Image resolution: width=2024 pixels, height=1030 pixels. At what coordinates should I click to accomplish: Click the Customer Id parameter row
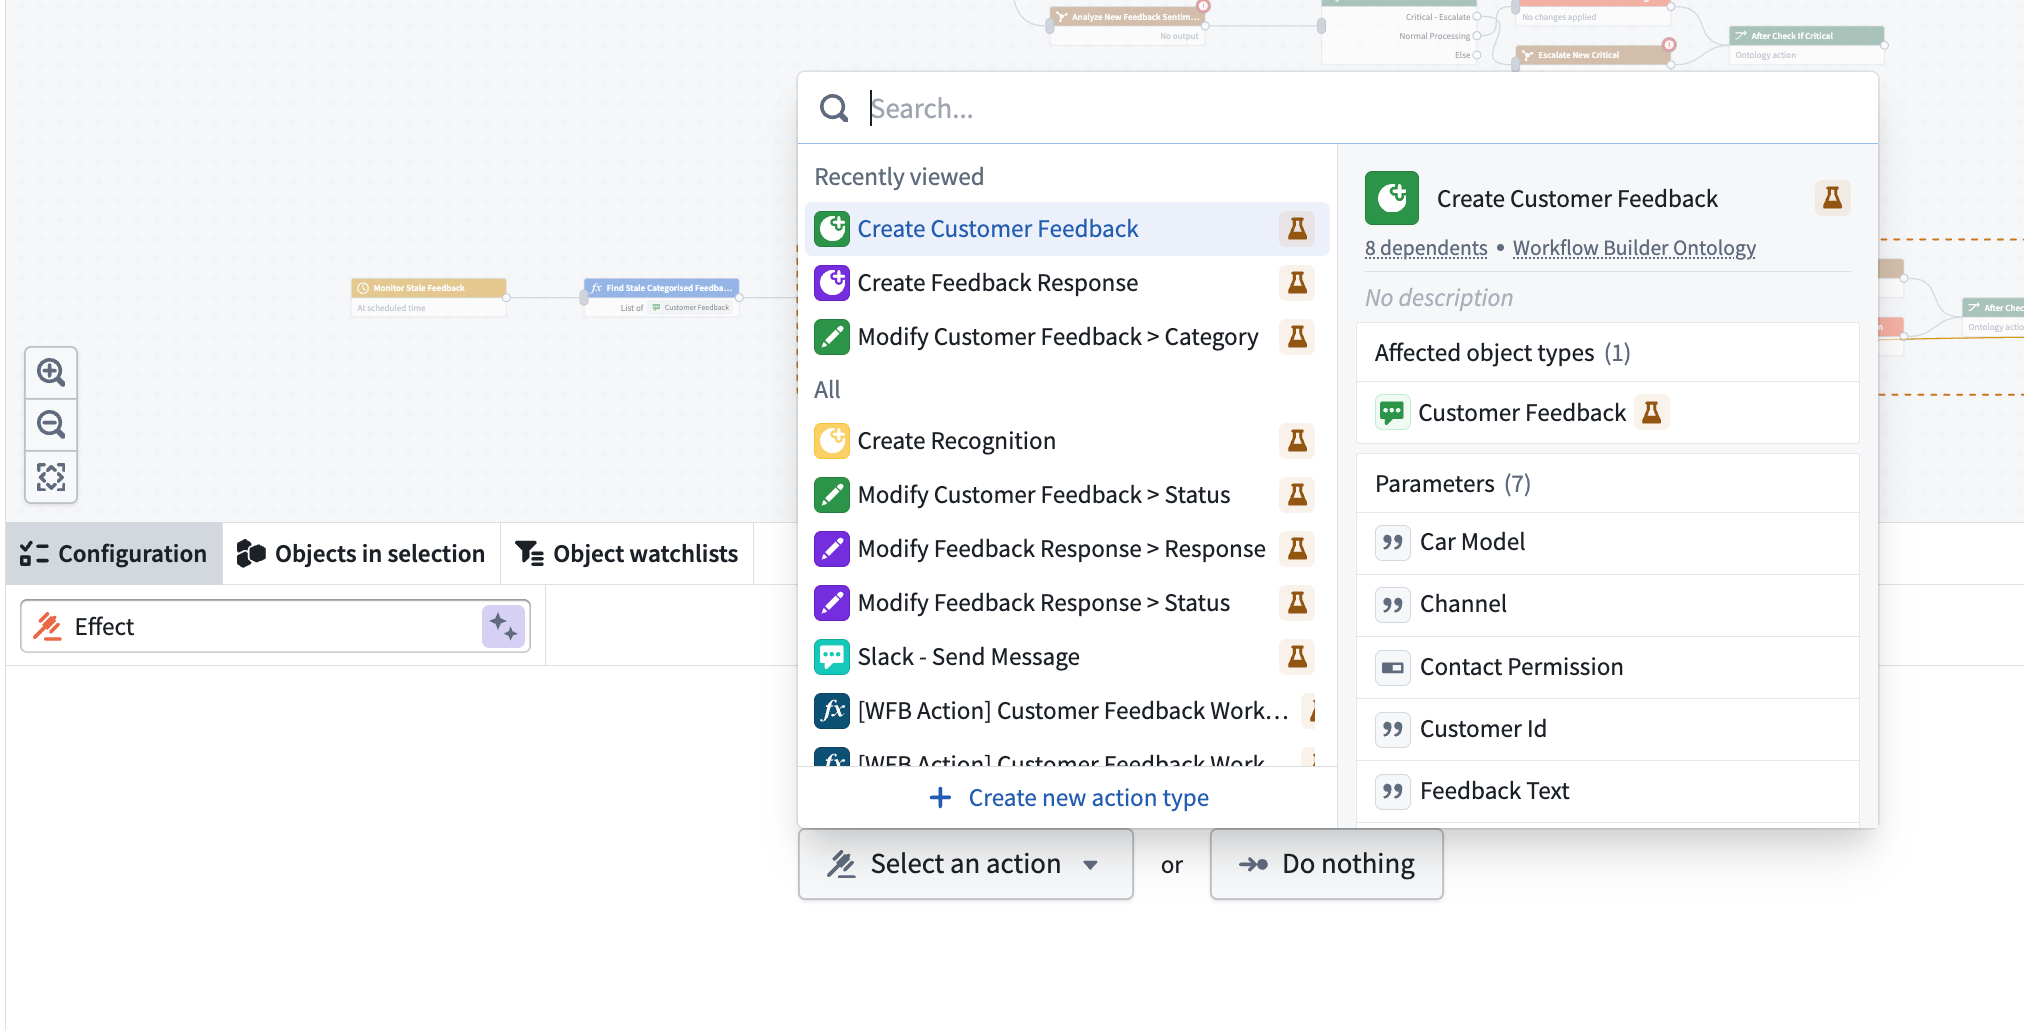[x=1608, y=729]
